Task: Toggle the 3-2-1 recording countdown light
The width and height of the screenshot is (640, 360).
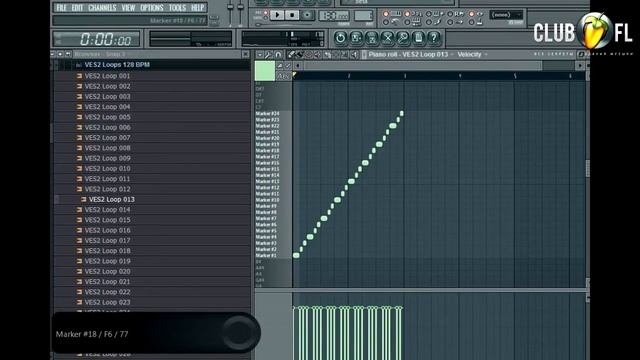Action: coord(407,14)
